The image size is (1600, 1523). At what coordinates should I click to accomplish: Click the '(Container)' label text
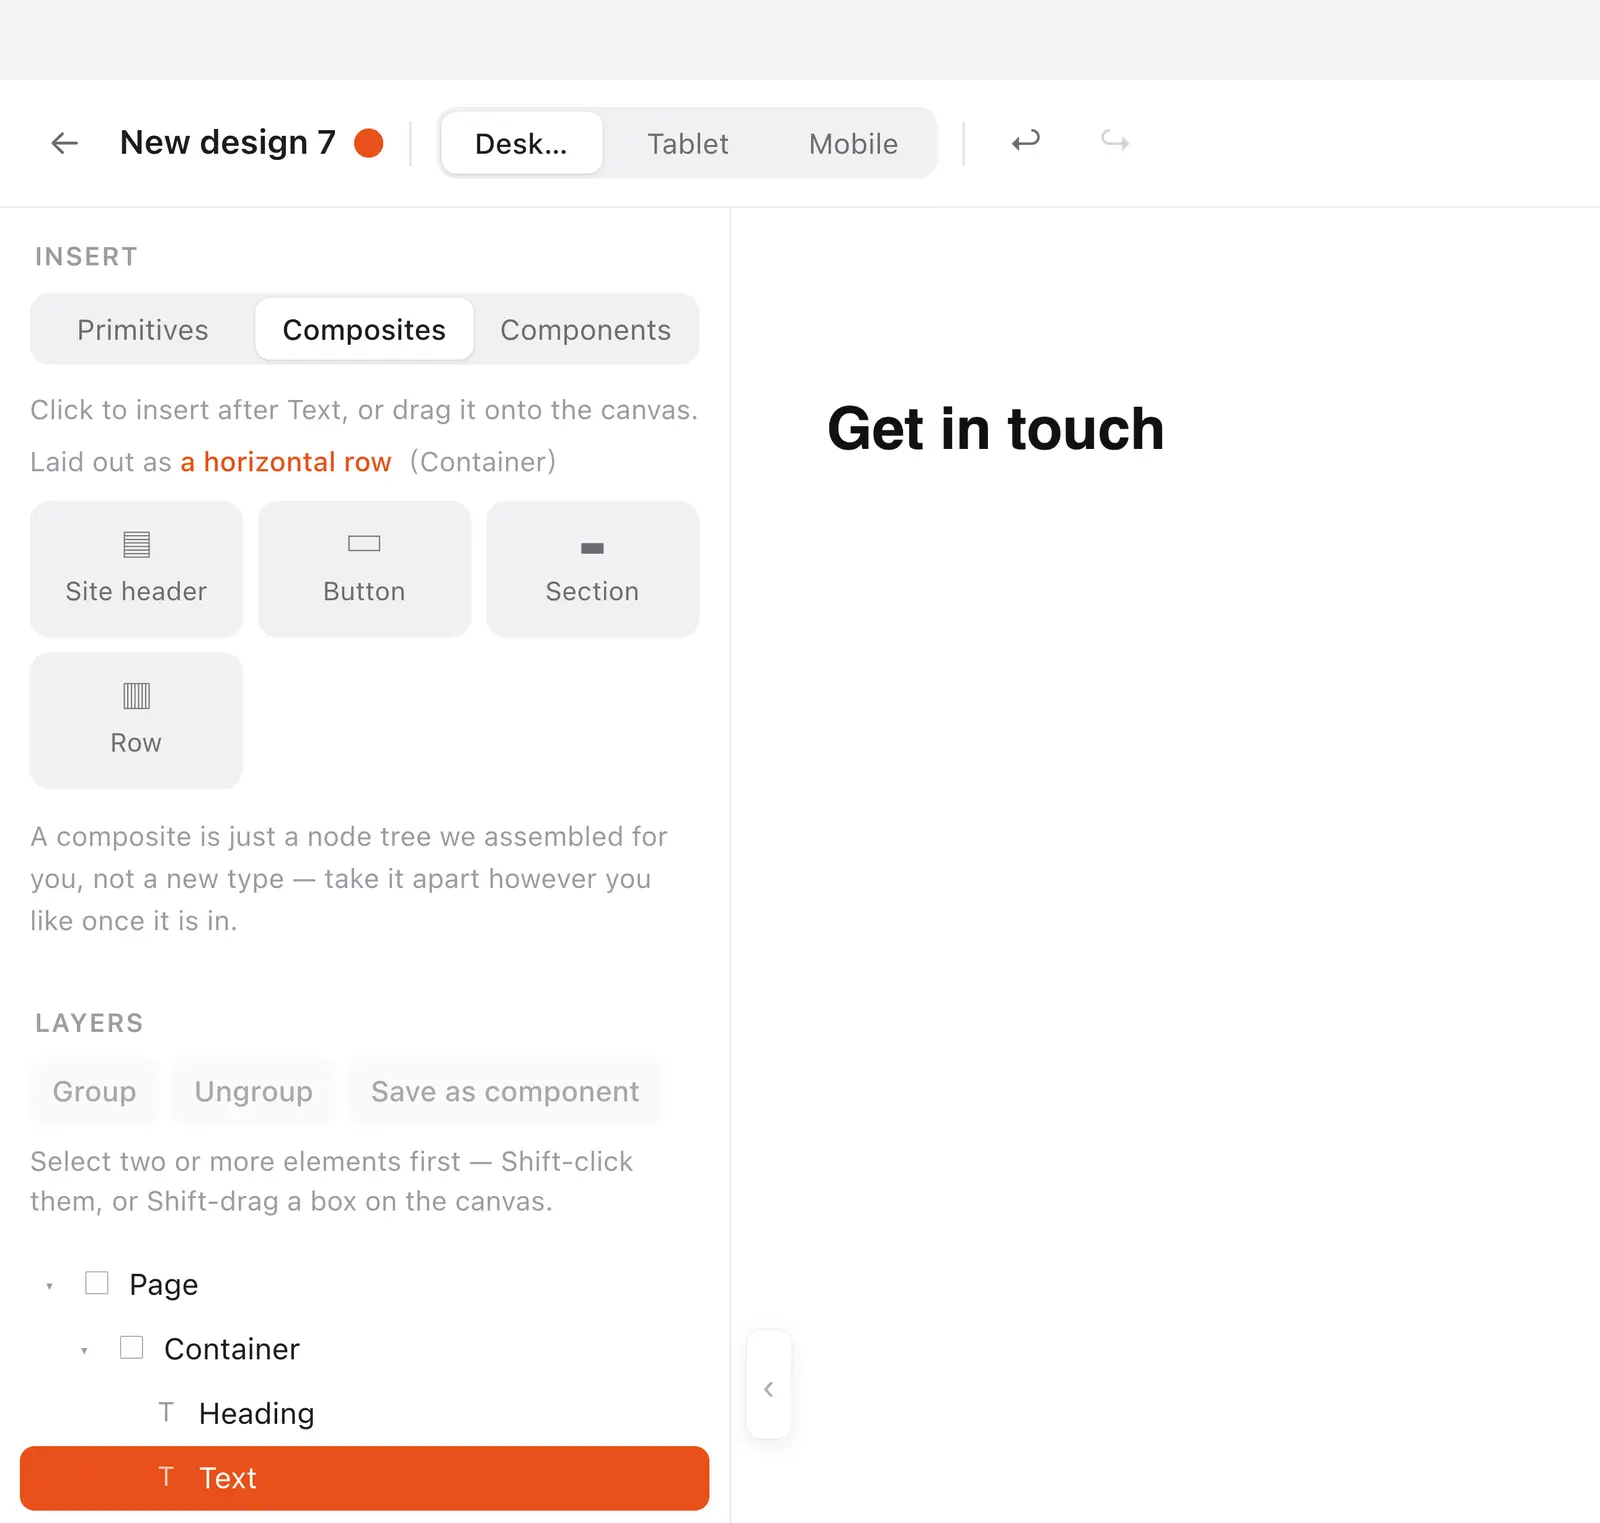(483, 462)
